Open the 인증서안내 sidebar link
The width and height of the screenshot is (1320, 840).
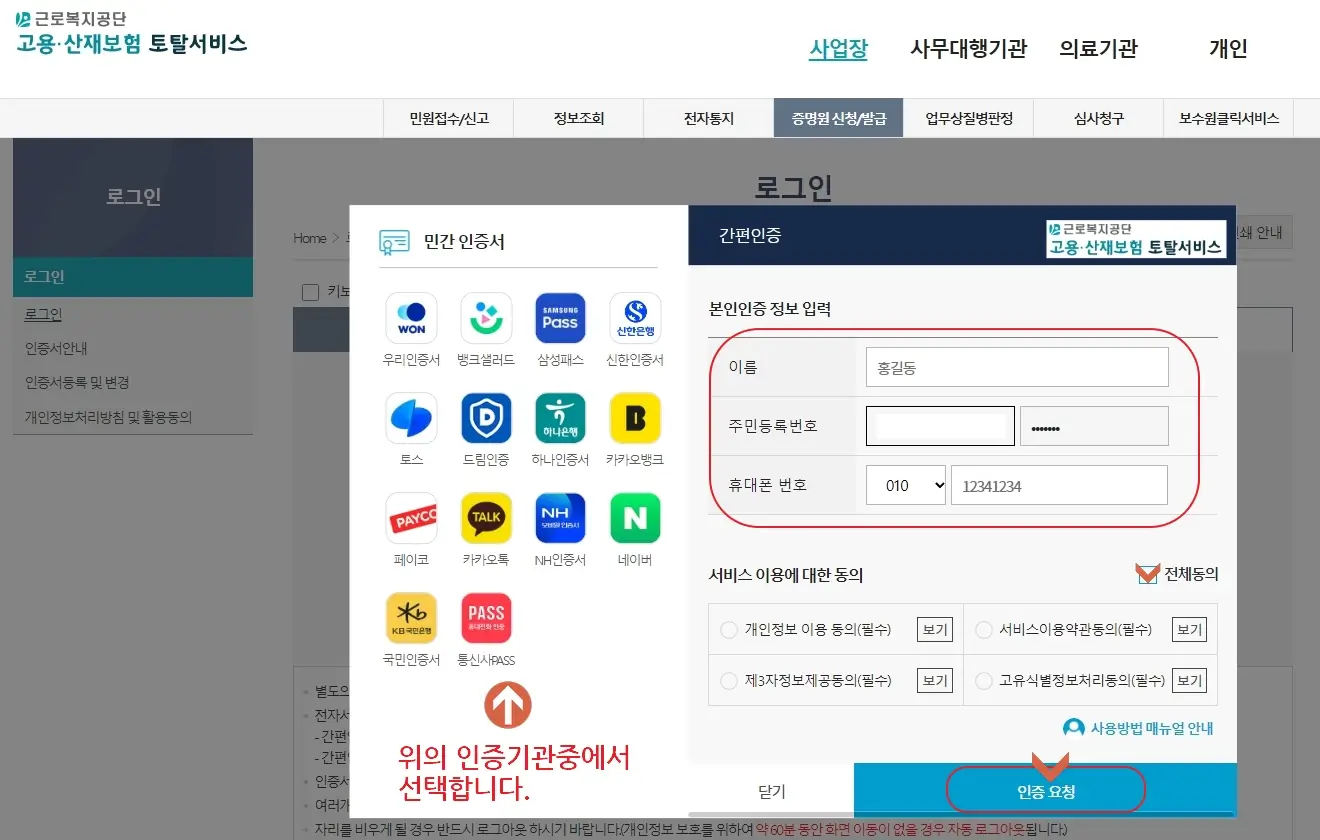(56, 348)
